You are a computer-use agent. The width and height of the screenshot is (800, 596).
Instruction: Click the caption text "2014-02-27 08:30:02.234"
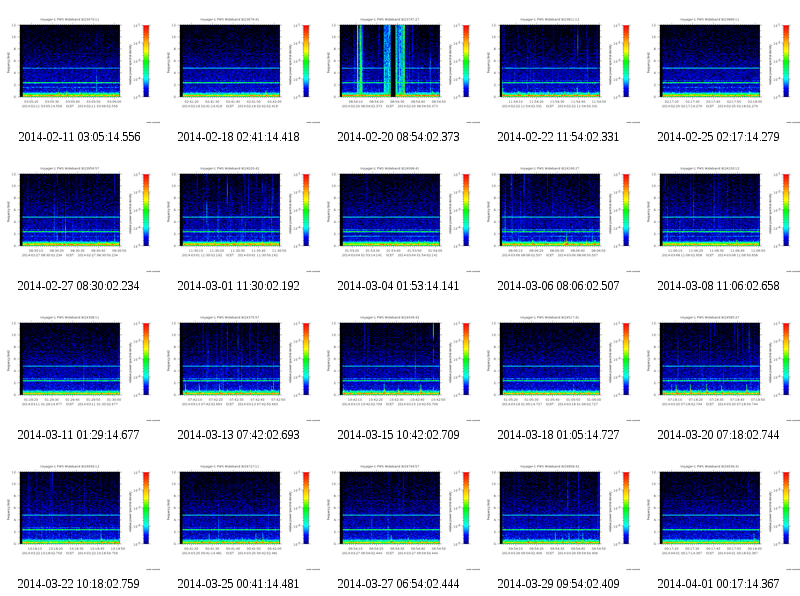tap(79, 286)
